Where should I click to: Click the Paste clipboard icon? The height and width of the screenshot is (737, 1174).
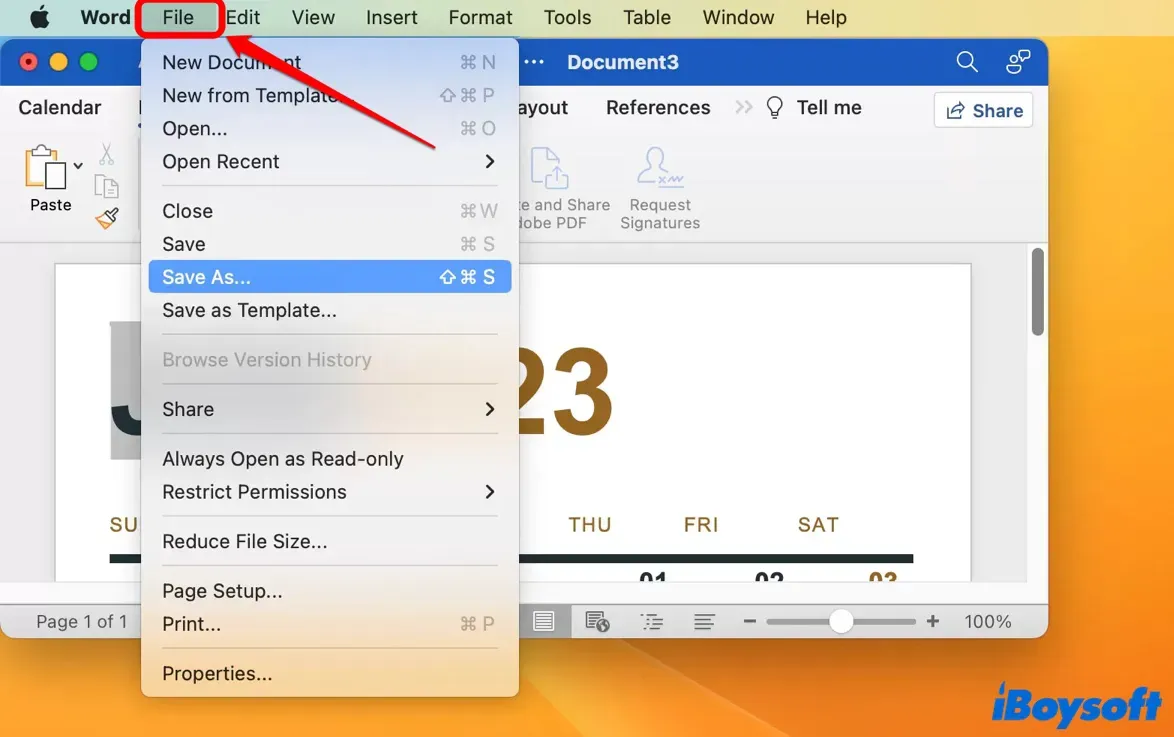click(45, 166)
